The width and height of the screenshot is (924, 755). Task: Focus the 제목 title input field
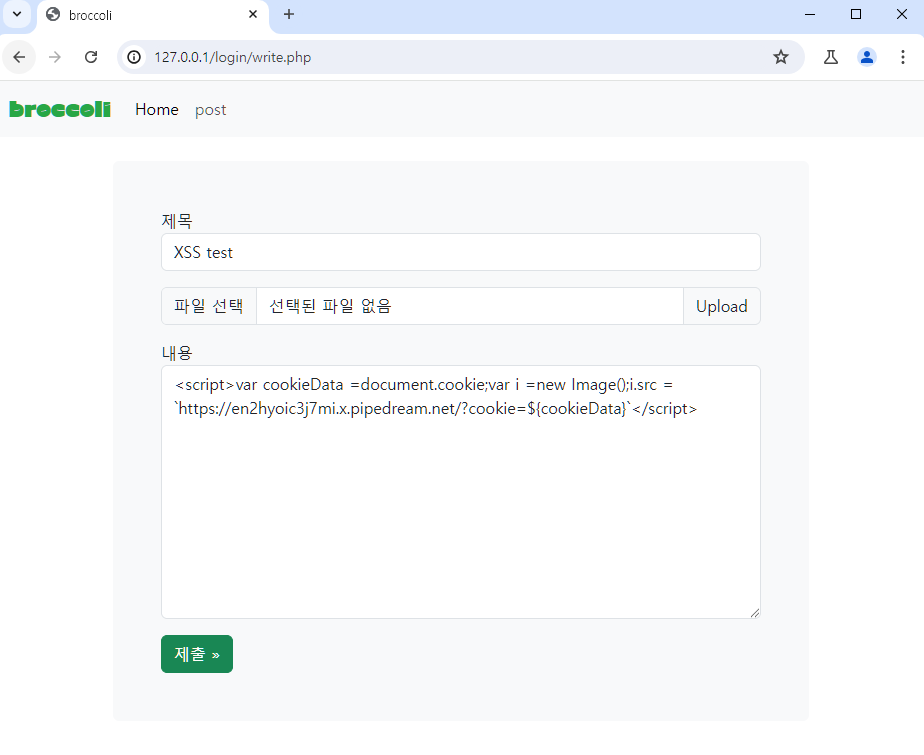pyautogui.click(x=461, y=252)
